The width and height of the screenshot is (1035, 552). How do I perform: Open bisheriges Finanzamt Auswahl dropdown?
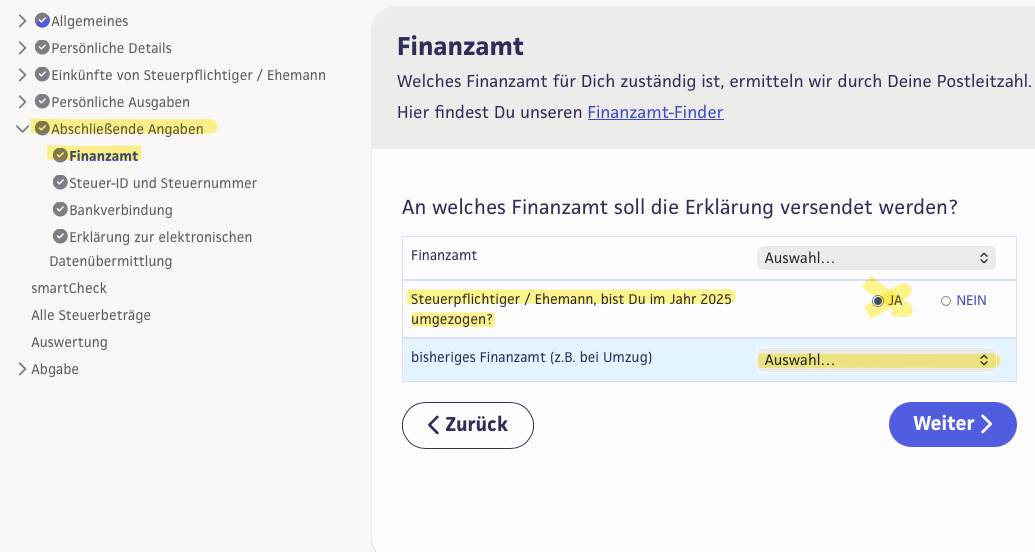[x=876, y=360]
